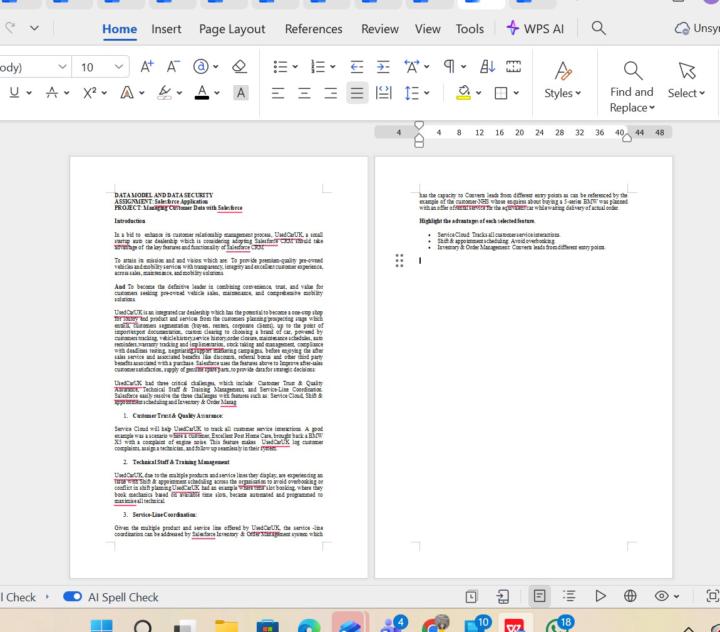Open the Review tab
This screenshot has width=720, height=632.
coord(380,29)
